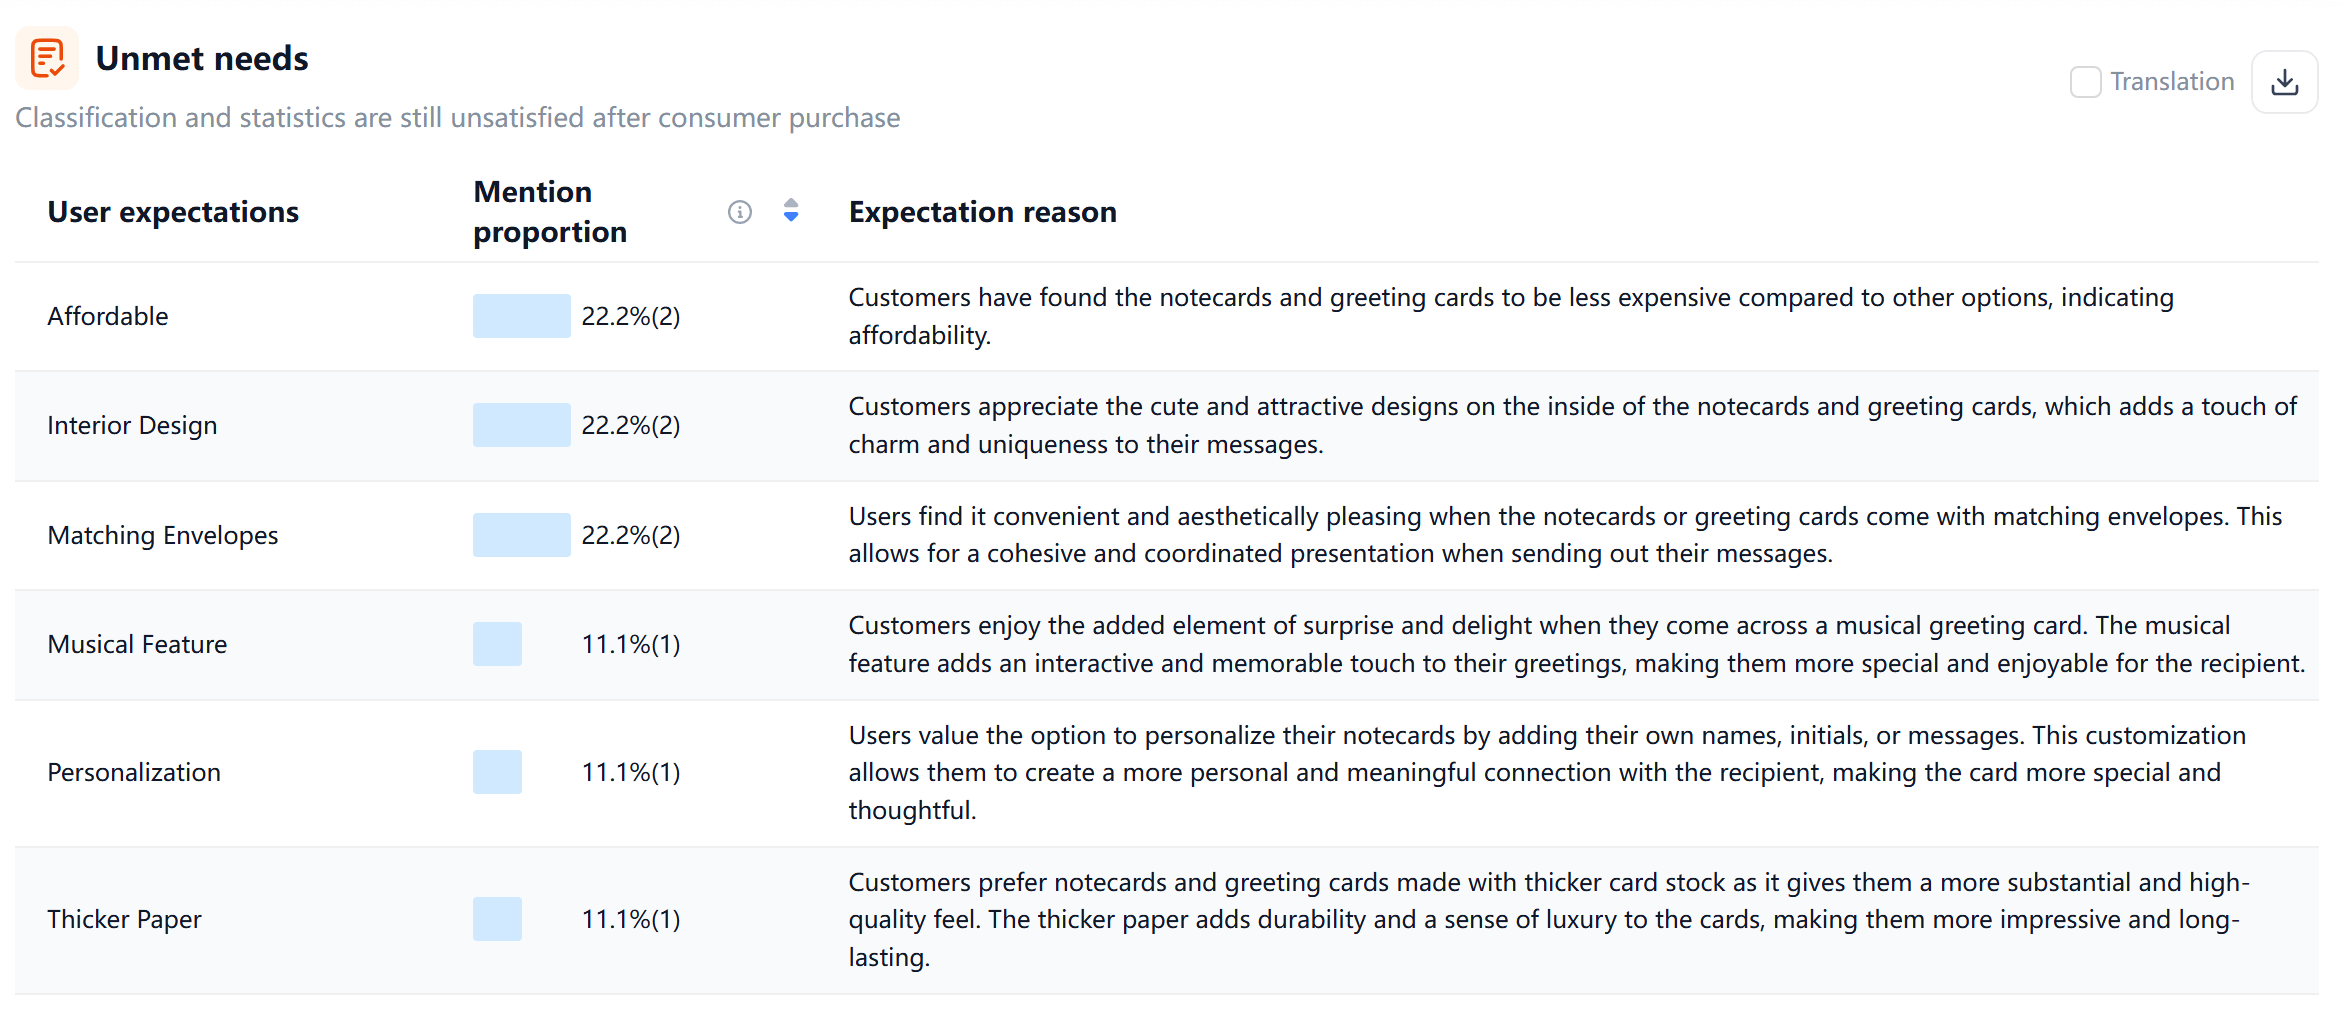Select the Thicker Paper expectation
The height and width of the screenshot is (1017, 2346).
click(x=124, y=919)
